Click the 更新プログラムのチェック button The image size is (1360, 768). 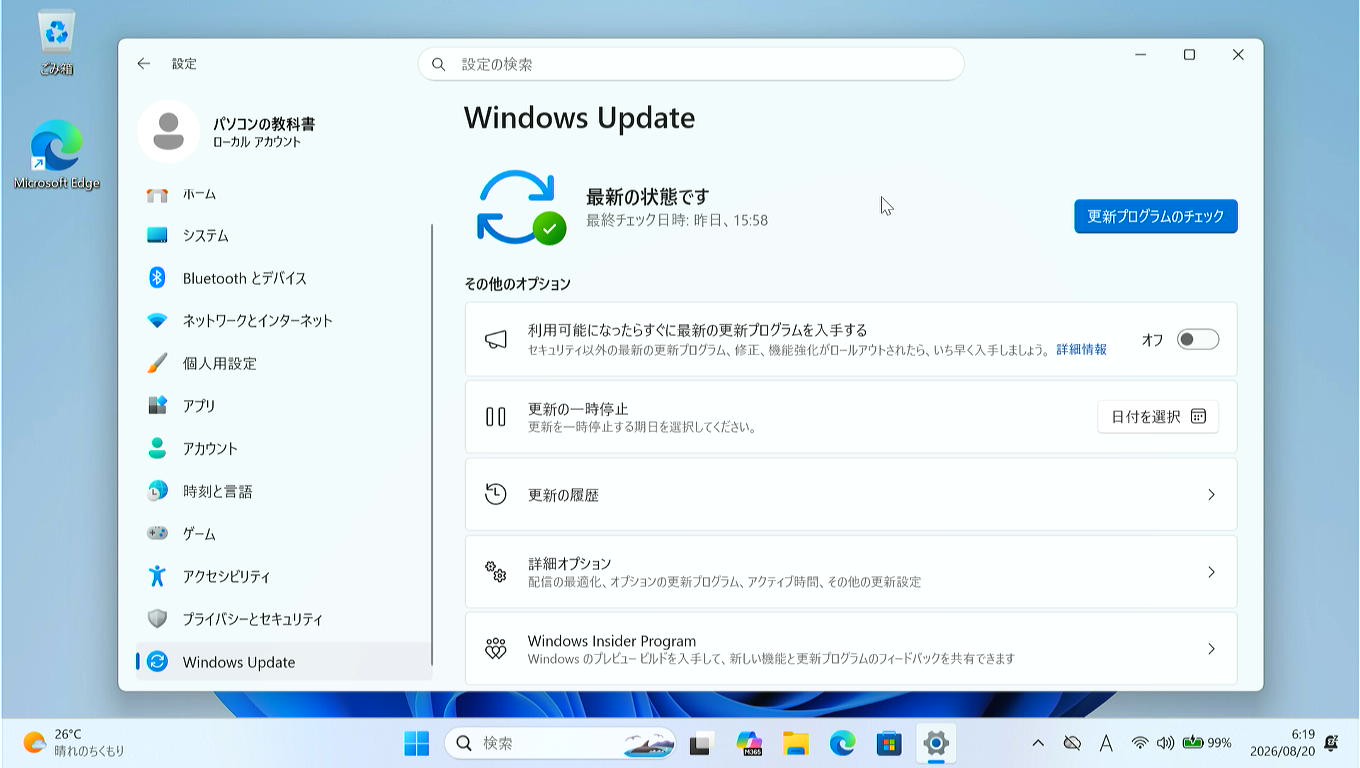[1156, 216]
